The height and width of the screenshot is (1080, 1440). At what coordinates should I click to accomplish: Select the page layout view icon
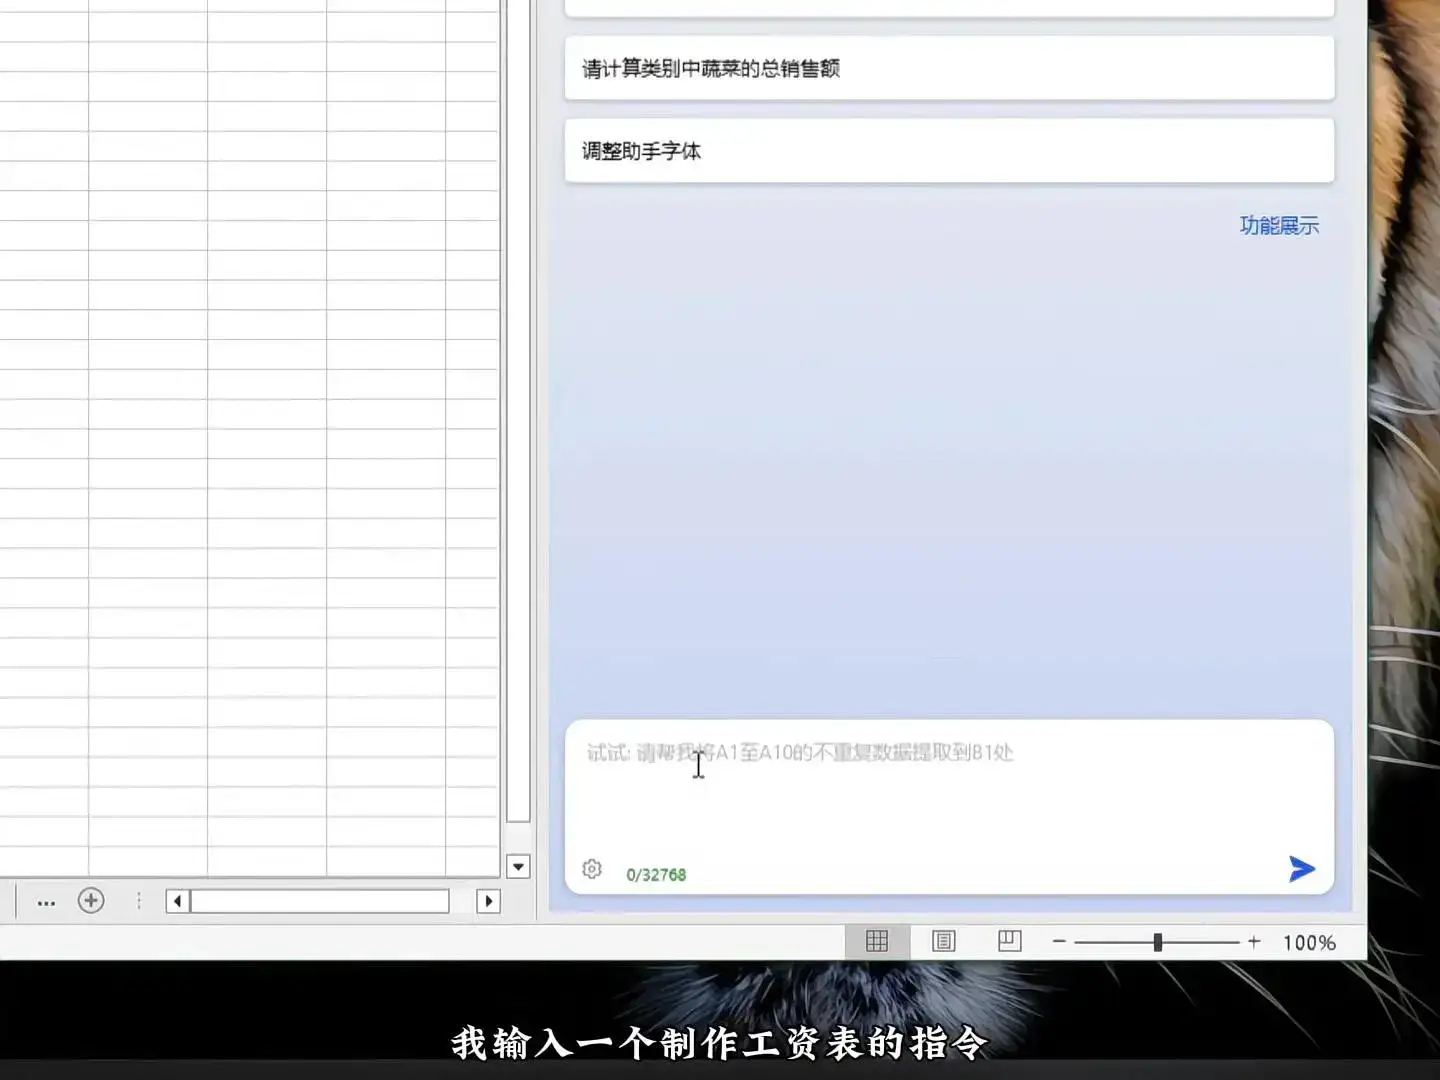tap(942, 941)
